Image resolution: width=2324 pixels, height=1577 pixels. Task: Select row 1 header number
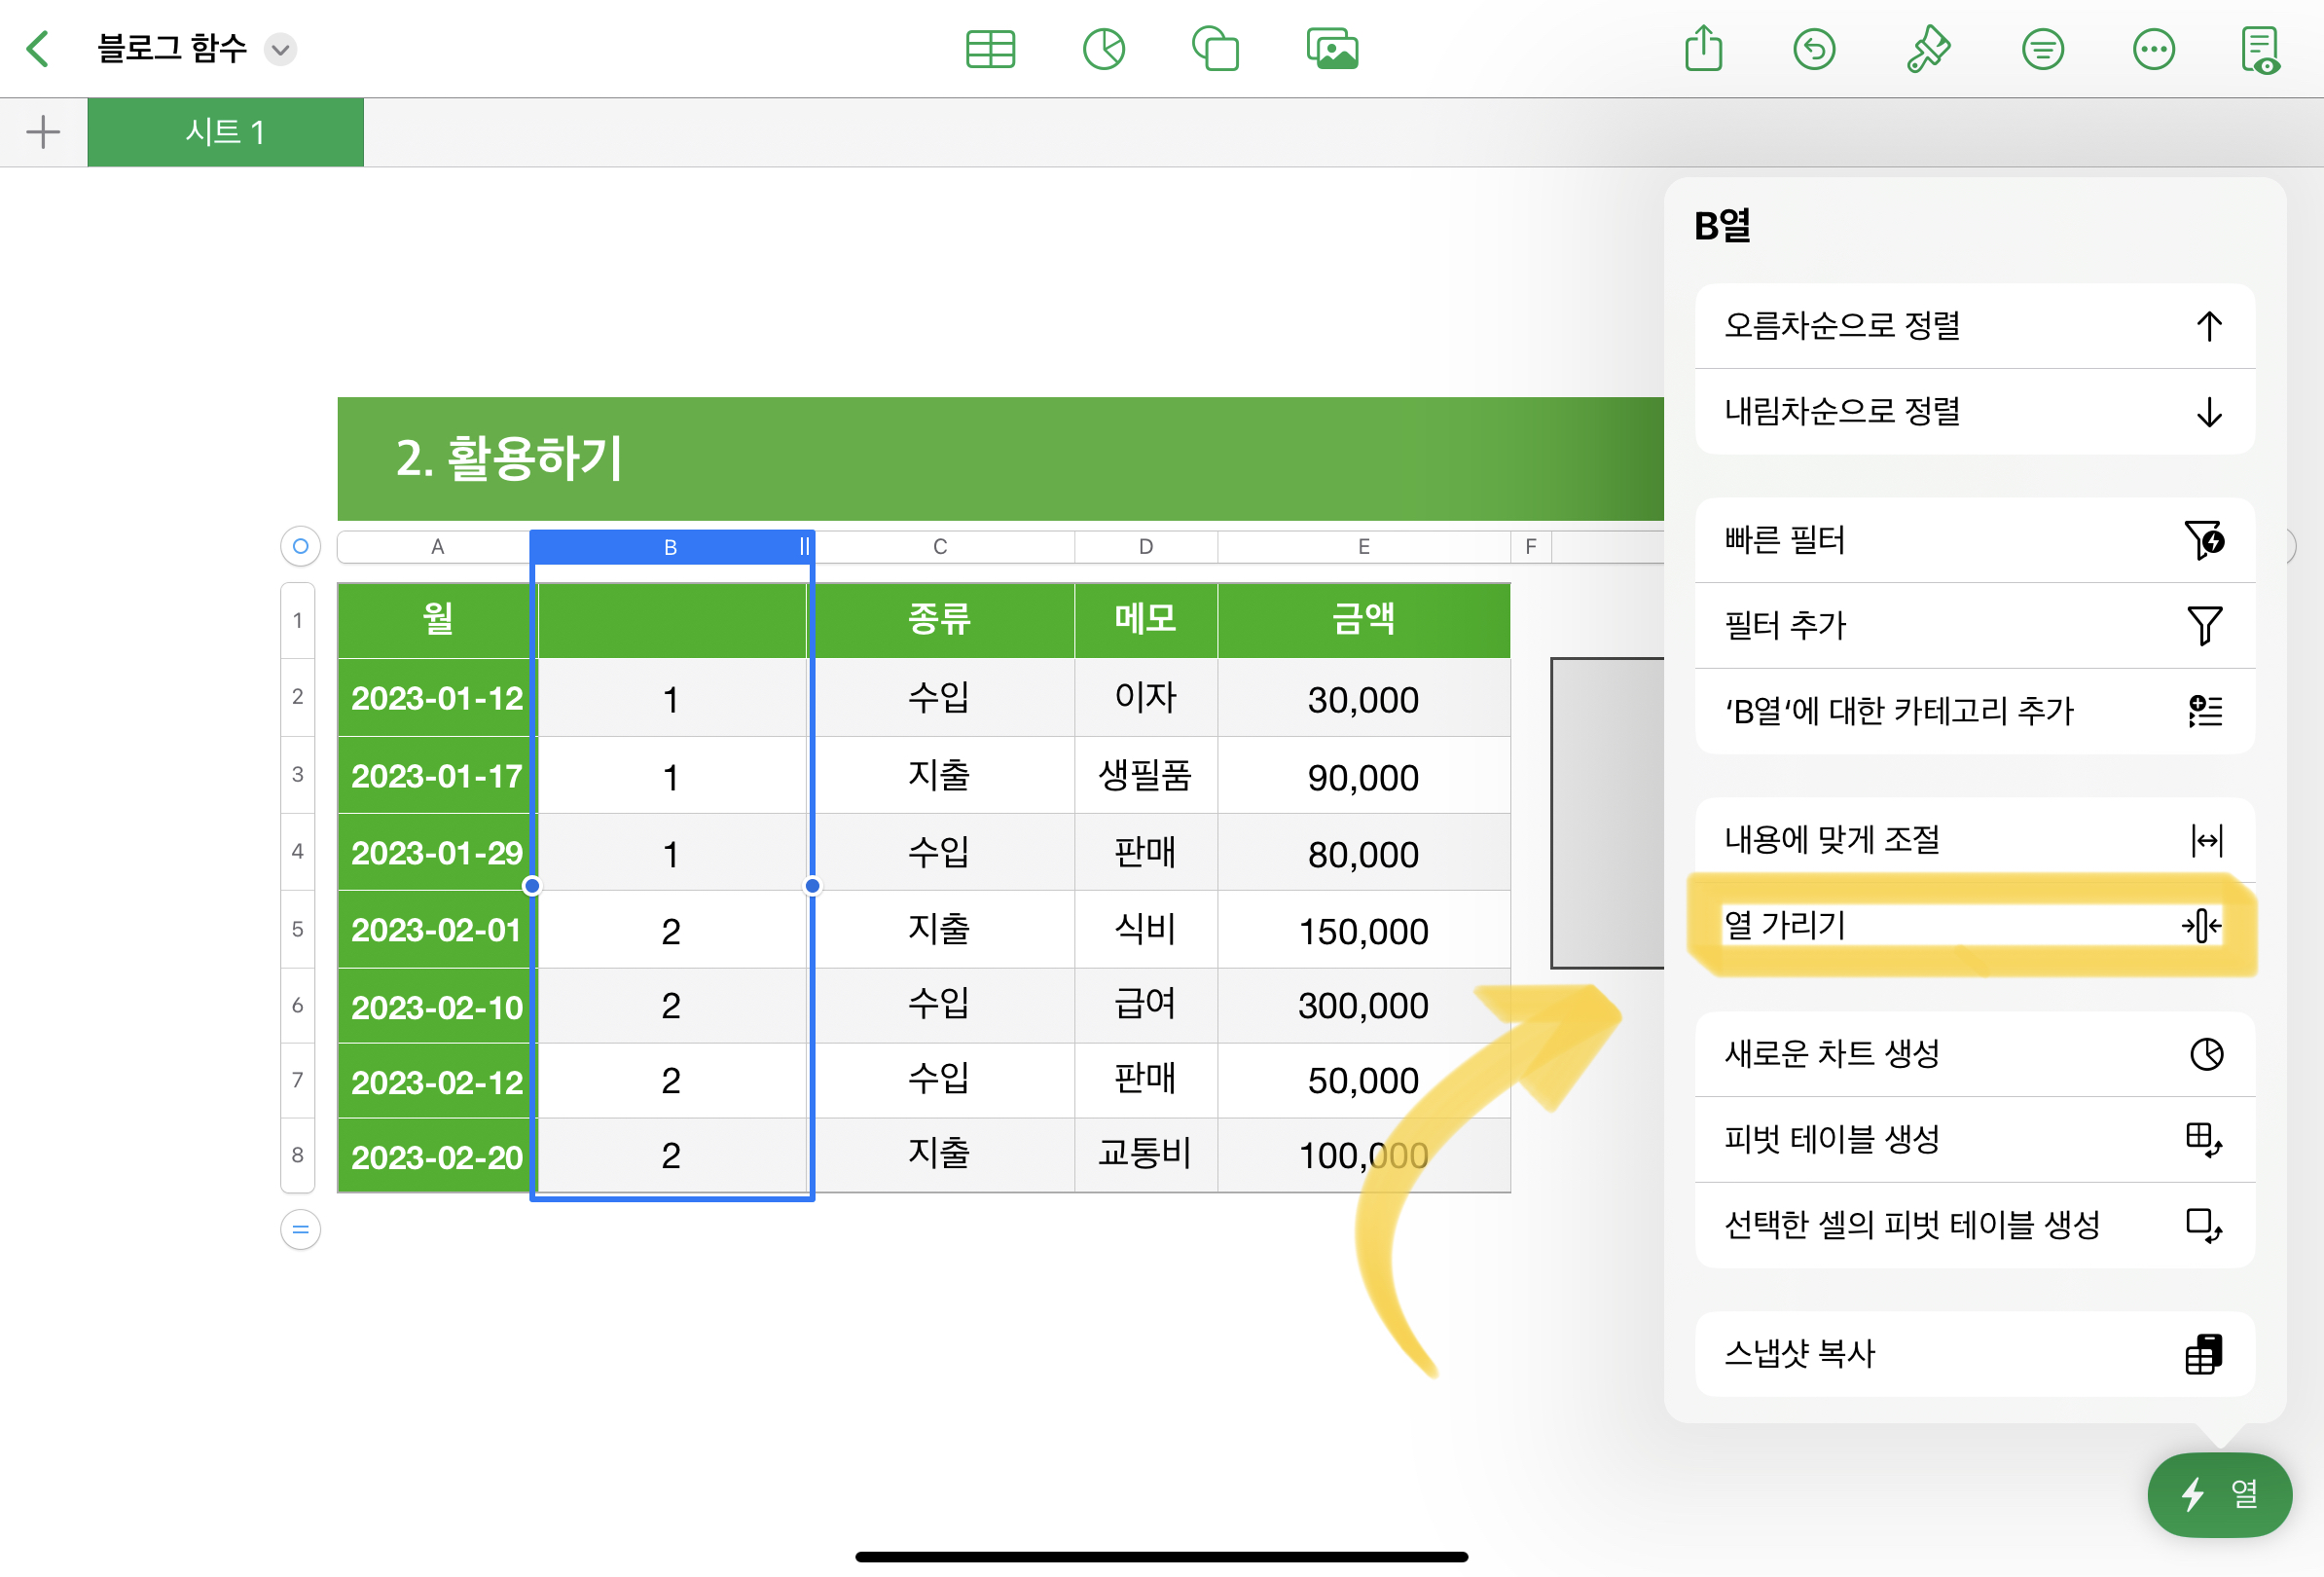coord(298,620)
